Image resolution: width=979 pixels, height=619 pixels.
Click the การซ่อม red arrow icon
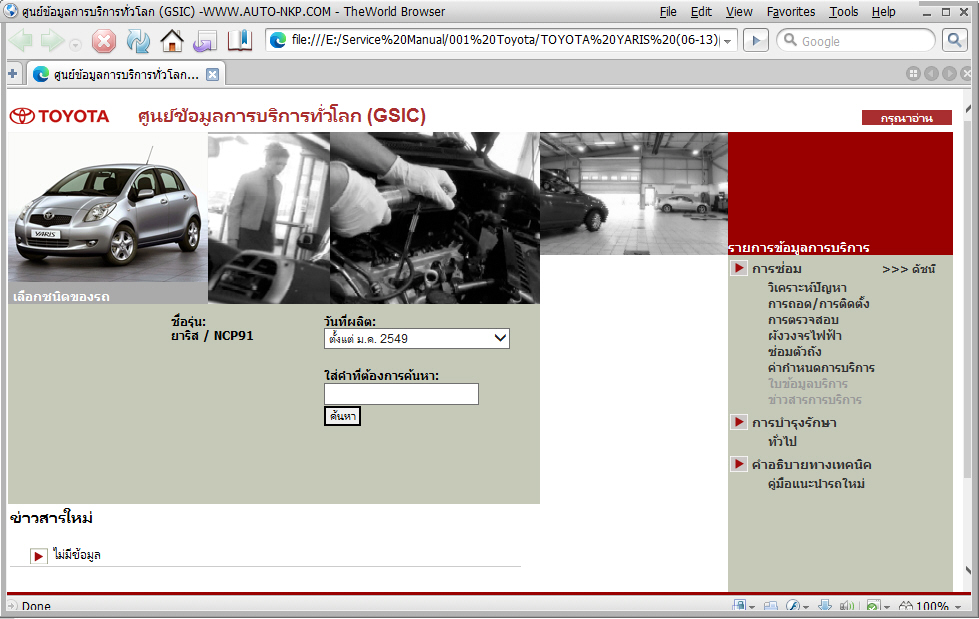(x=739, y=268)
